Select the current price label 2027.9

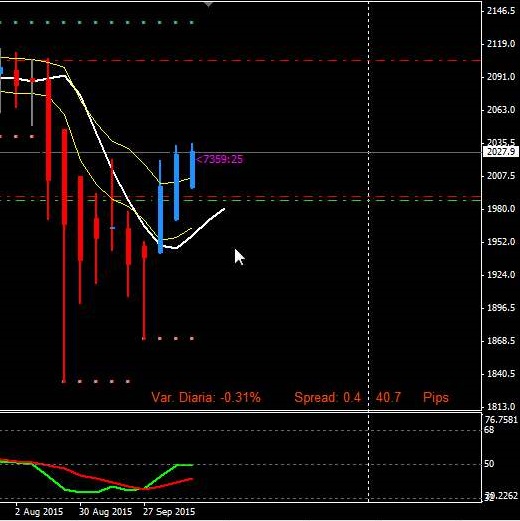point(501,152)
